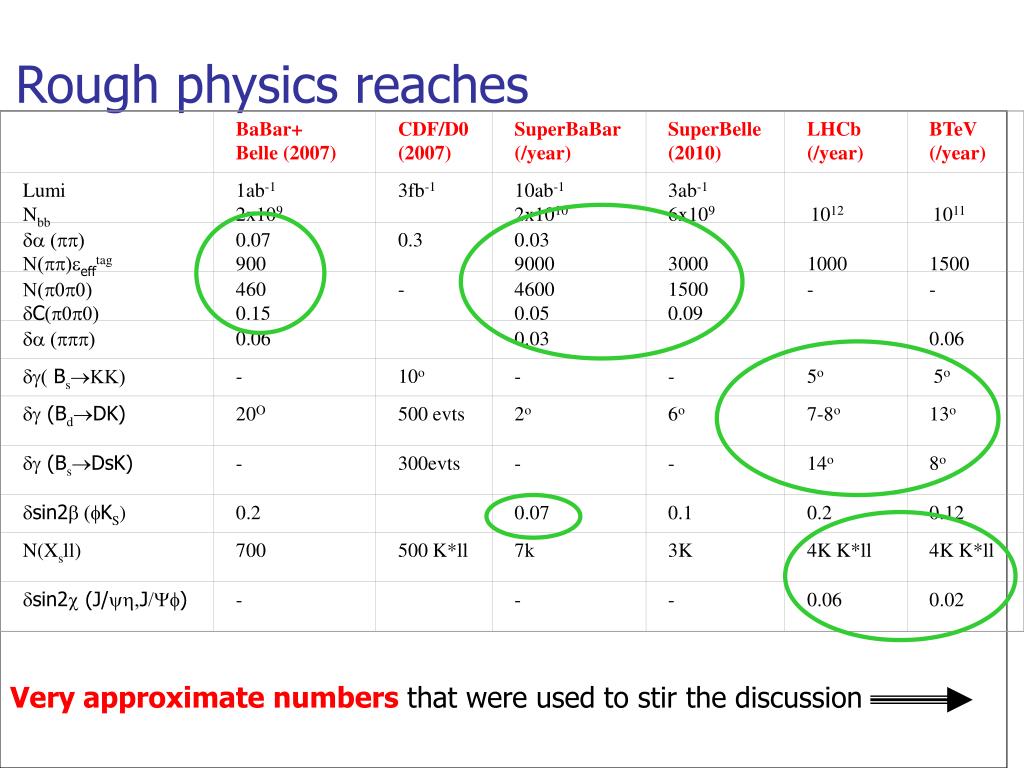
Task: Click the CDF/D0 value '10°'
Action: click(x=411, y=376)
